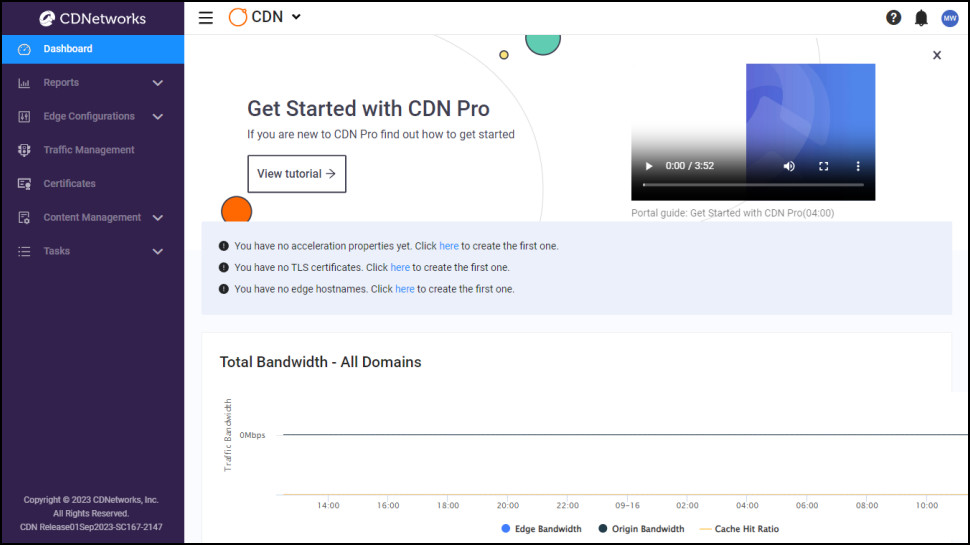Close the Get Started banner

pyautogui.click(x=937, y=55)
